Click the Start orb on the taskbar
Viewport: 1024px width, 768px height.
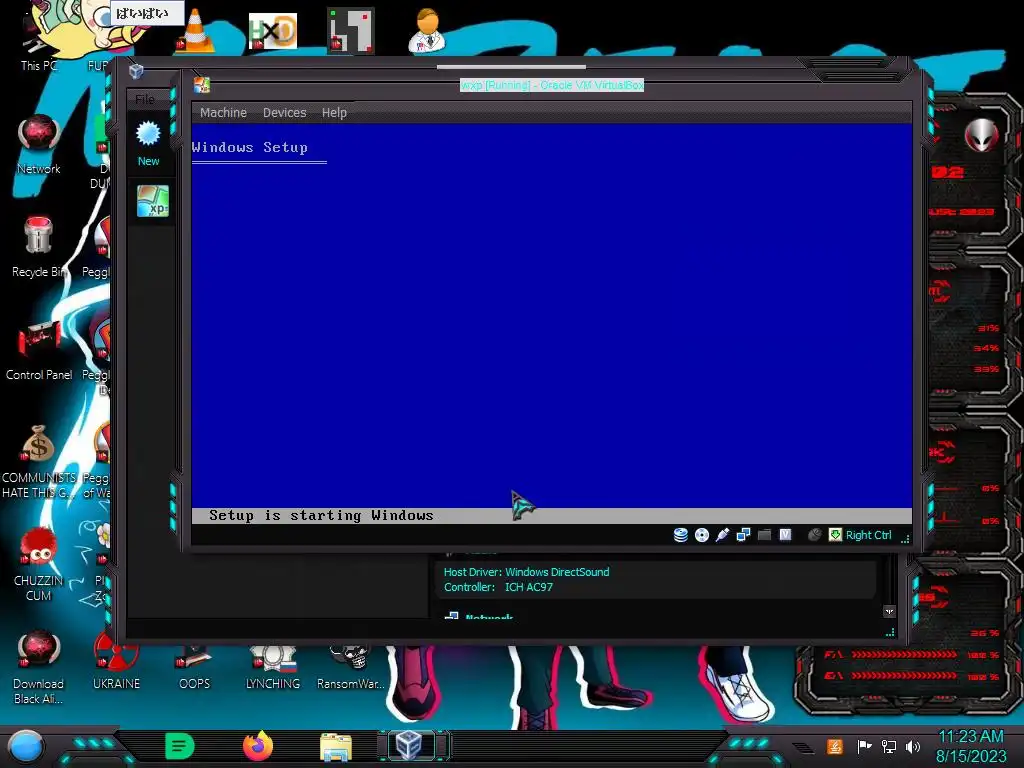(x=26, y=747)
